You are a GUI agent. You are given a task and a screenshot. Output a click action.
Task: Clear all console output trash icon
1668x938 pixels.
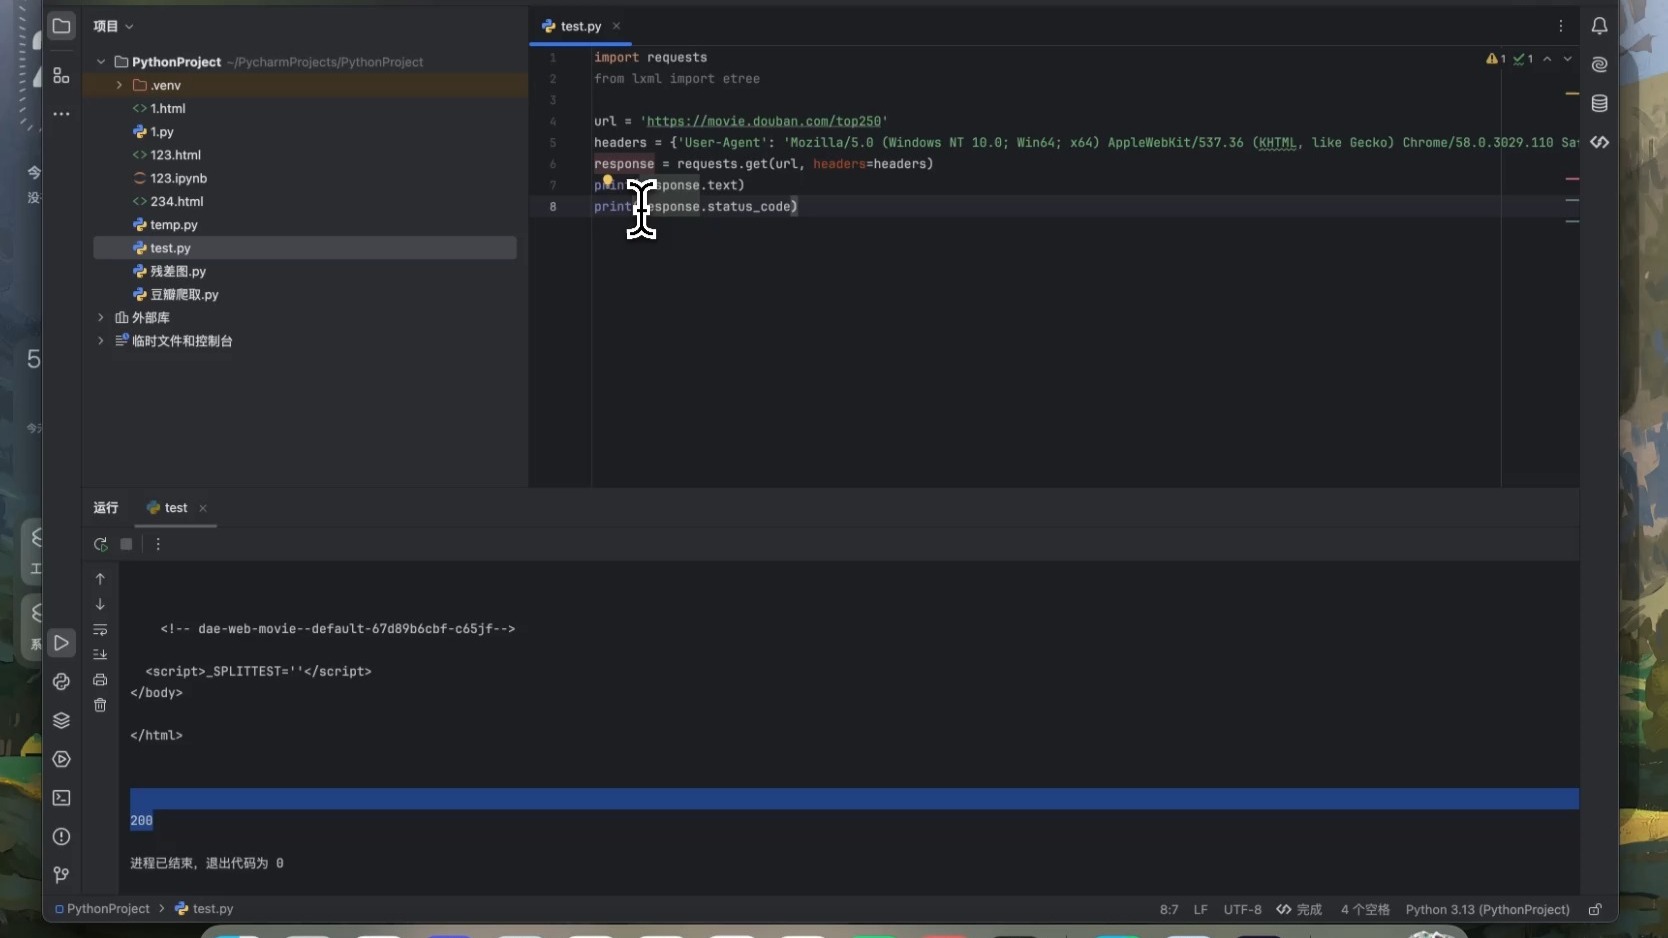[100, 705]
